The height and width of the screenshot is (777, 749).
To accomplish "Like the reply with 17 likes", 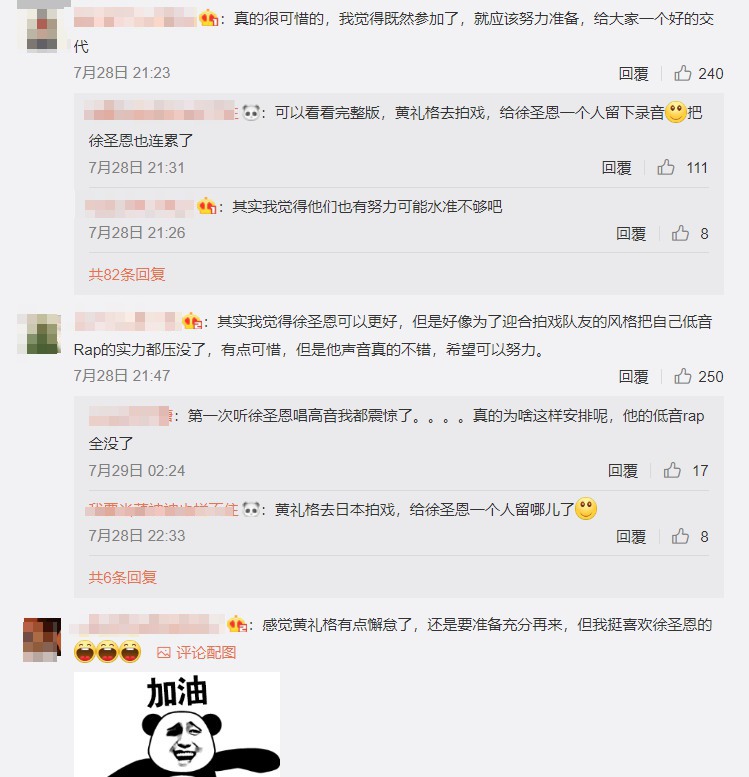I will 672,470.
